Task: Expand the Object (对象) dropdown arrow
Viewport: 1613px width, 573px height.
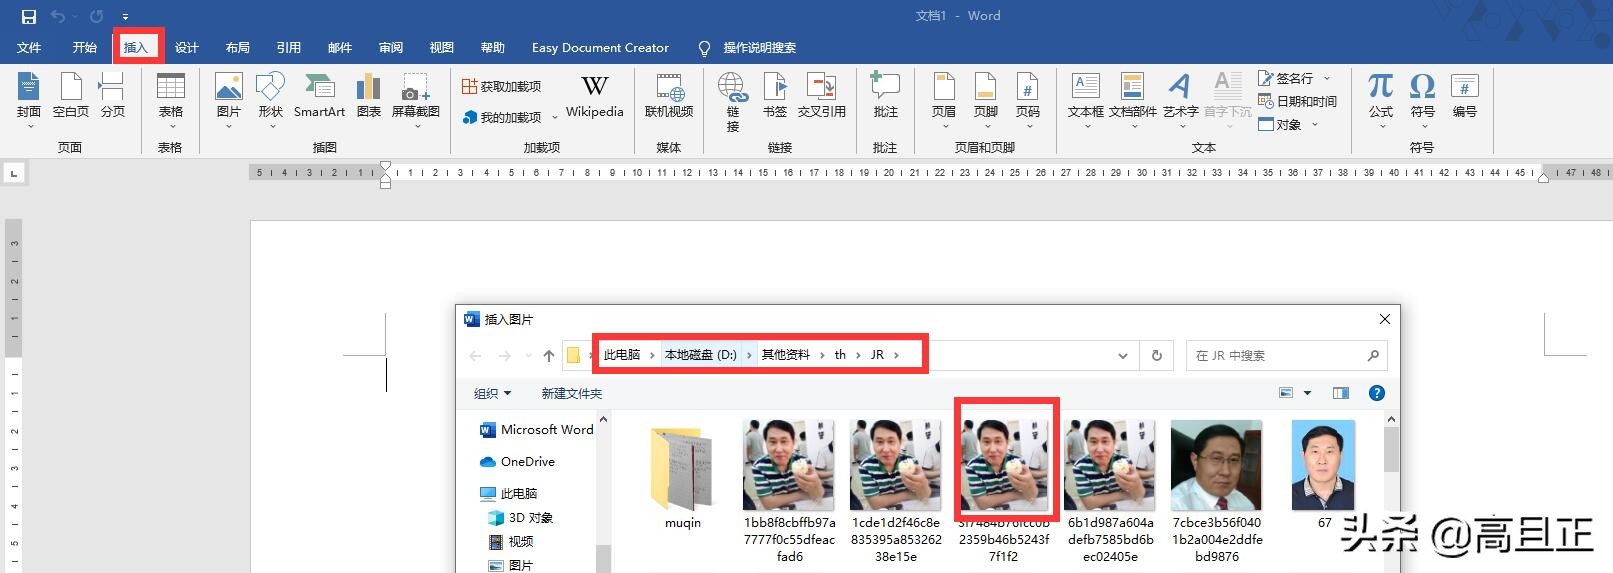Action: point(1315,125)
